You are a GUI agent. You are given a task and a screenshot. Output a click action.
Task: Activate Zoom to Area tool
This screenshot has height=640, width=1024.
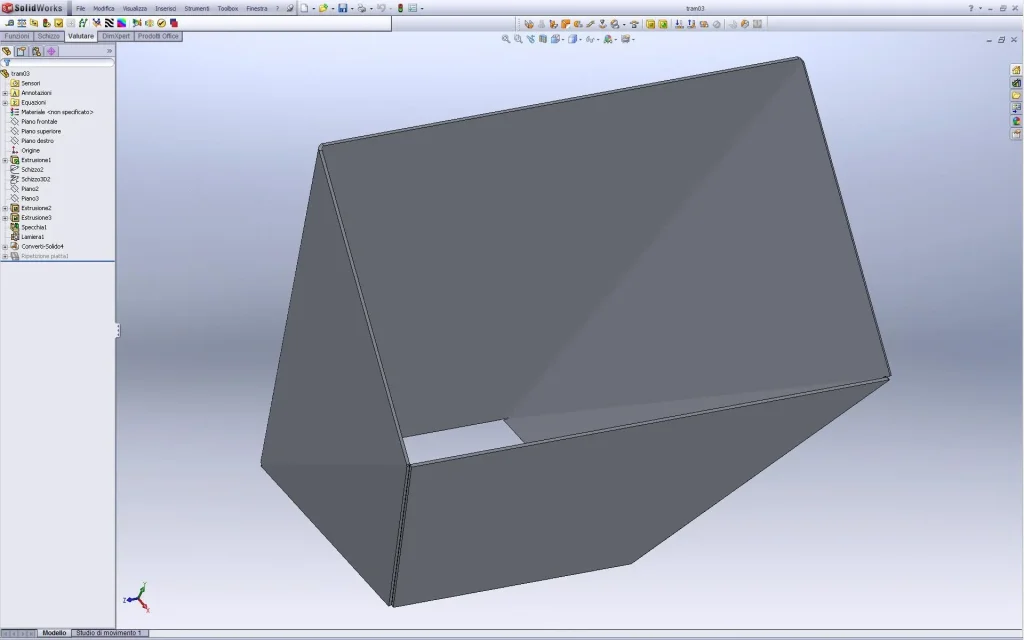tap(518, 39)
